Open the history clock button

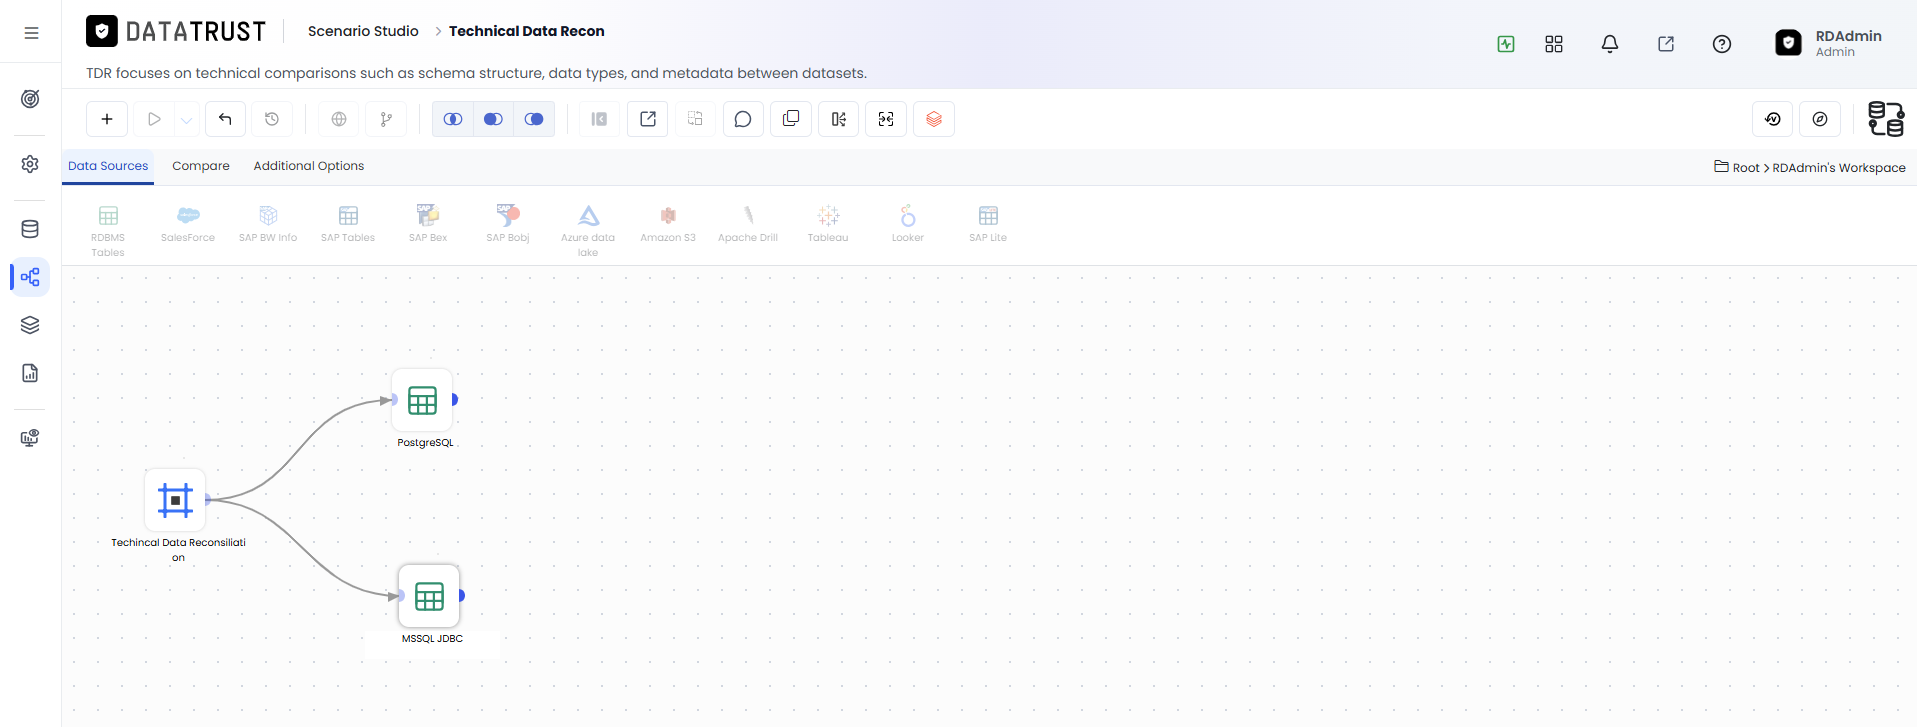pyautogui.click(x=272, y=119)
